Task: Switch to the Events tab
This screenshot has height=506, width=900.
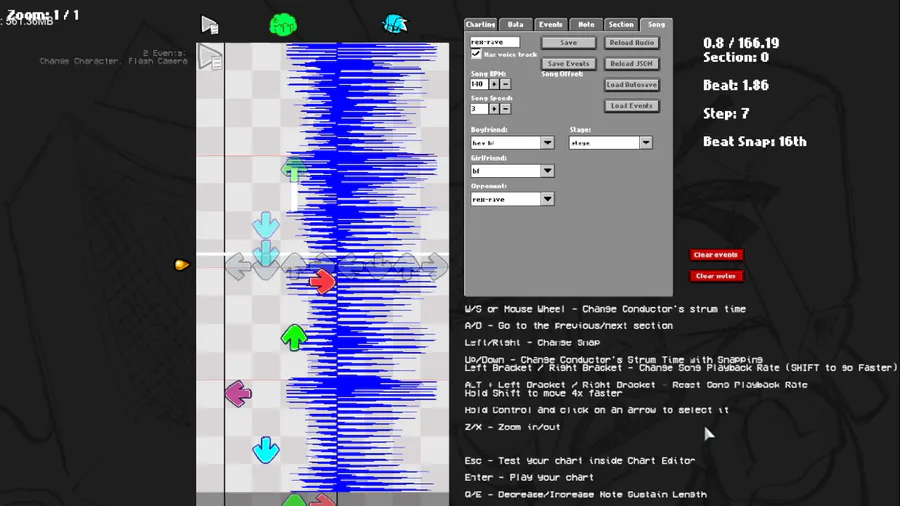Action: coord(550,24)
